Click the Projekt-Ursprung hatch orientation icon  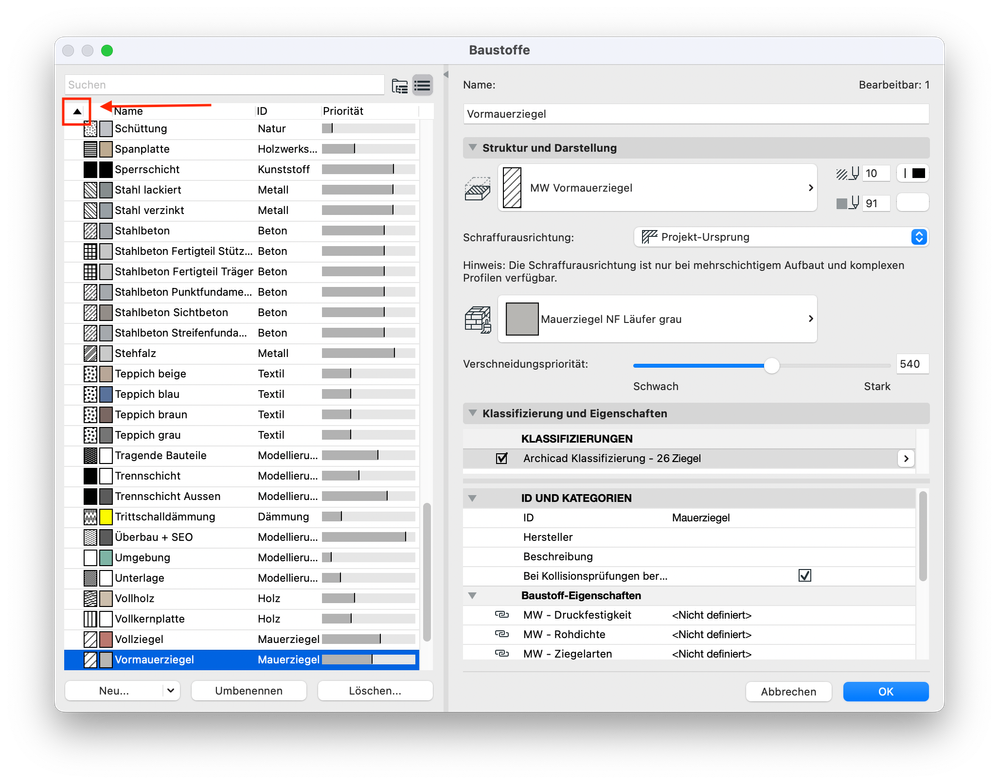pyautogui.click(x=649, y=237)
